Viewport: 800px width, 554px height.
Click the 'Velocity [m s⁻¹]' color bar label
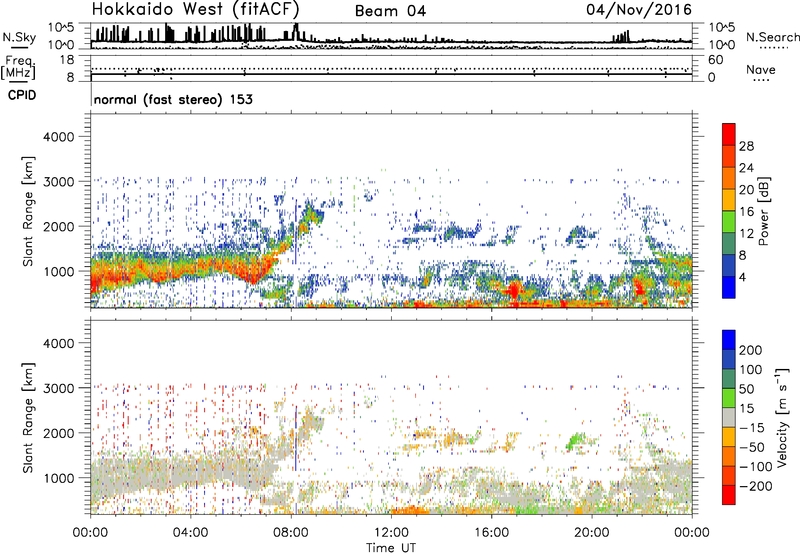[x=782, y=417]
